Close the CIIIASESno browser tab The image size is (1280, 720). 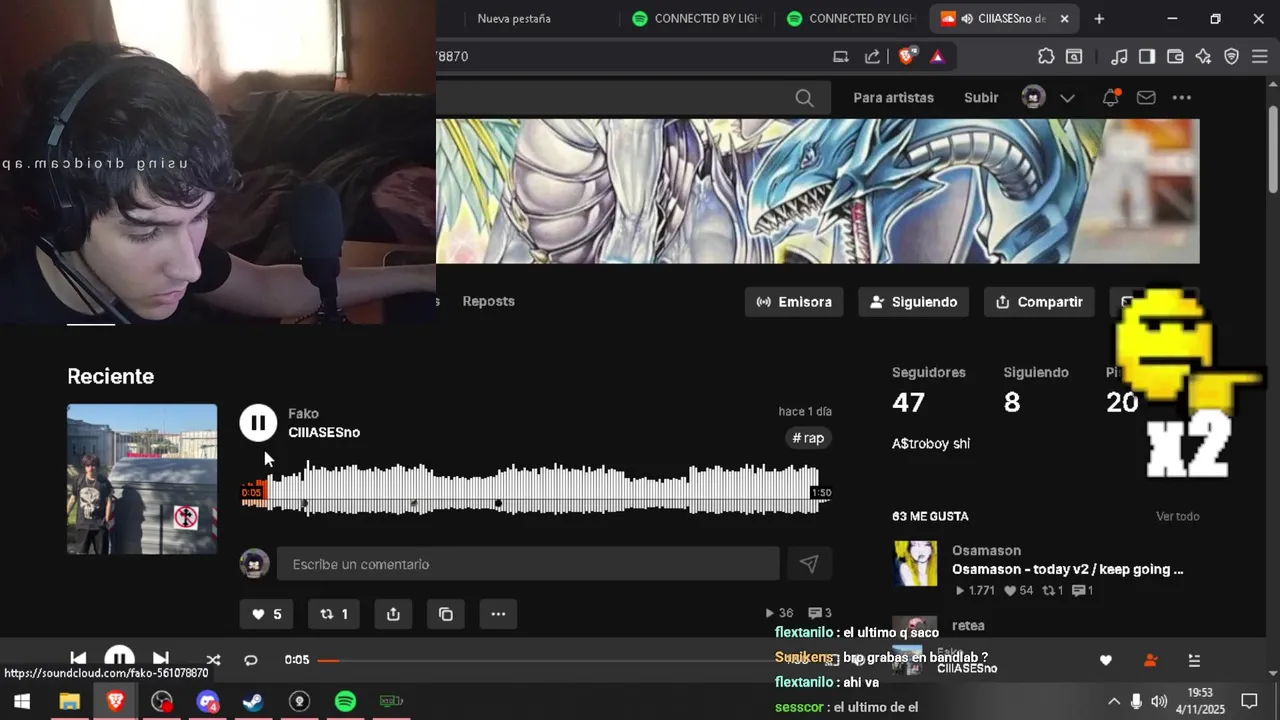pos(1064,18)
